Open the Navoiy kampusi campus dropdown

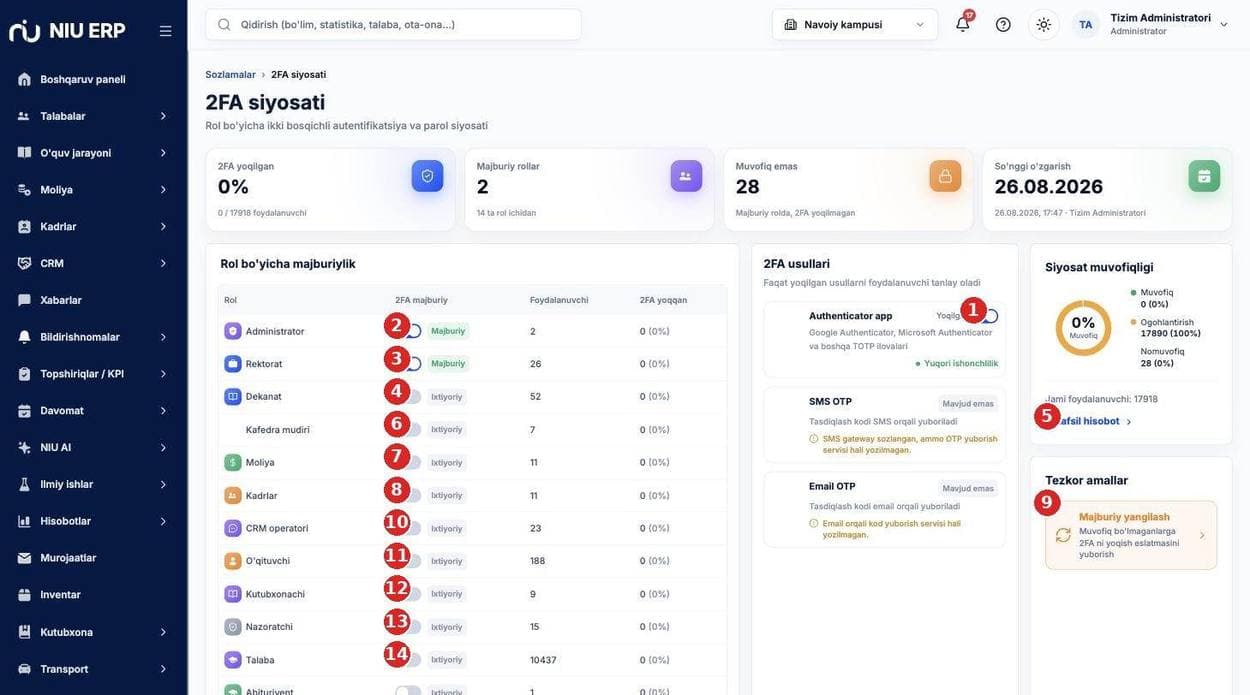[x=855, y=24]
